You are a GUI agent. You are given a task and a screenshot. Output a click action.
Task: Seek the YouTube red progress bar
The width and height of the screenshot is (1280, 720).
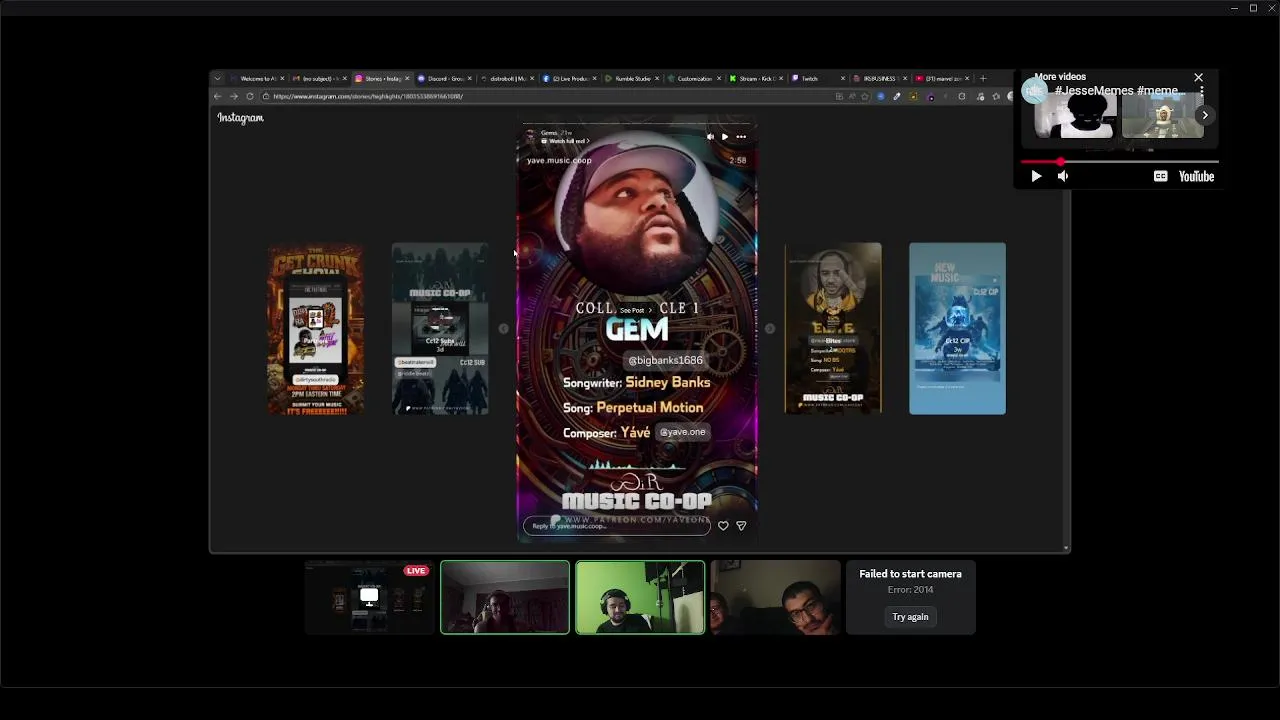[x=1118, y=161]
